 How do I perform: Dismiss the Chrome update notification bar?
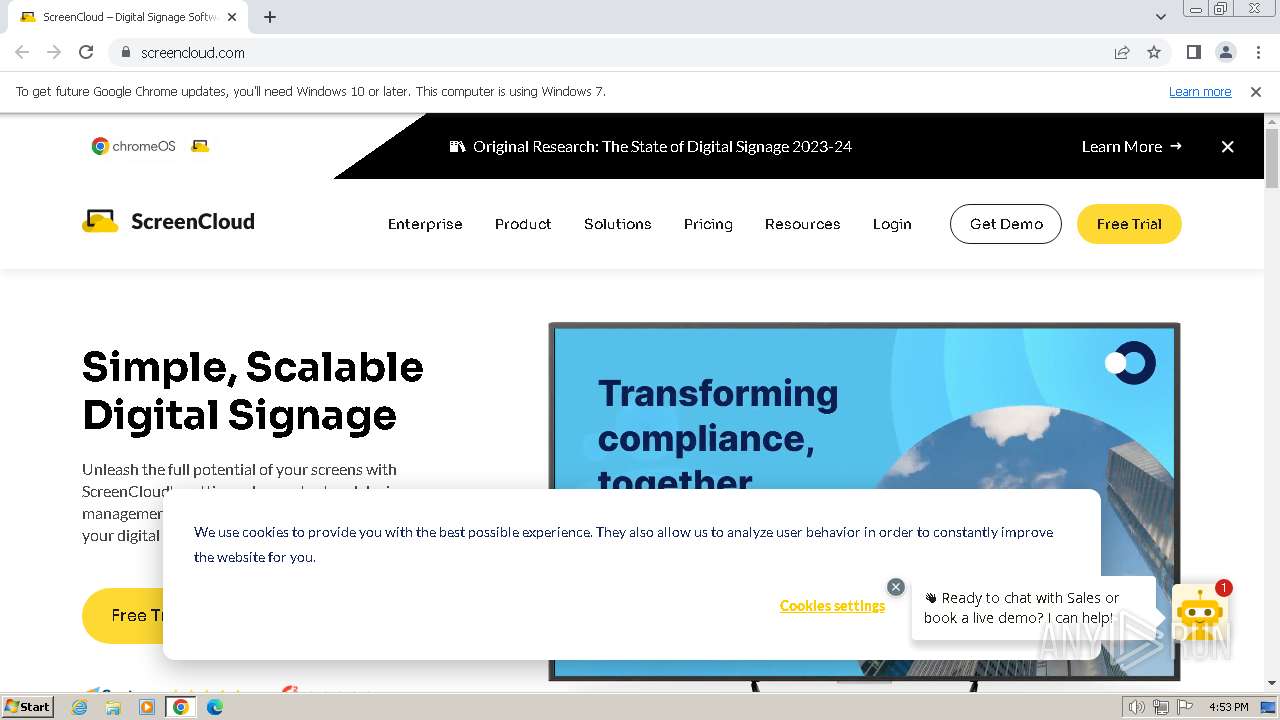tap(1256, 91)
